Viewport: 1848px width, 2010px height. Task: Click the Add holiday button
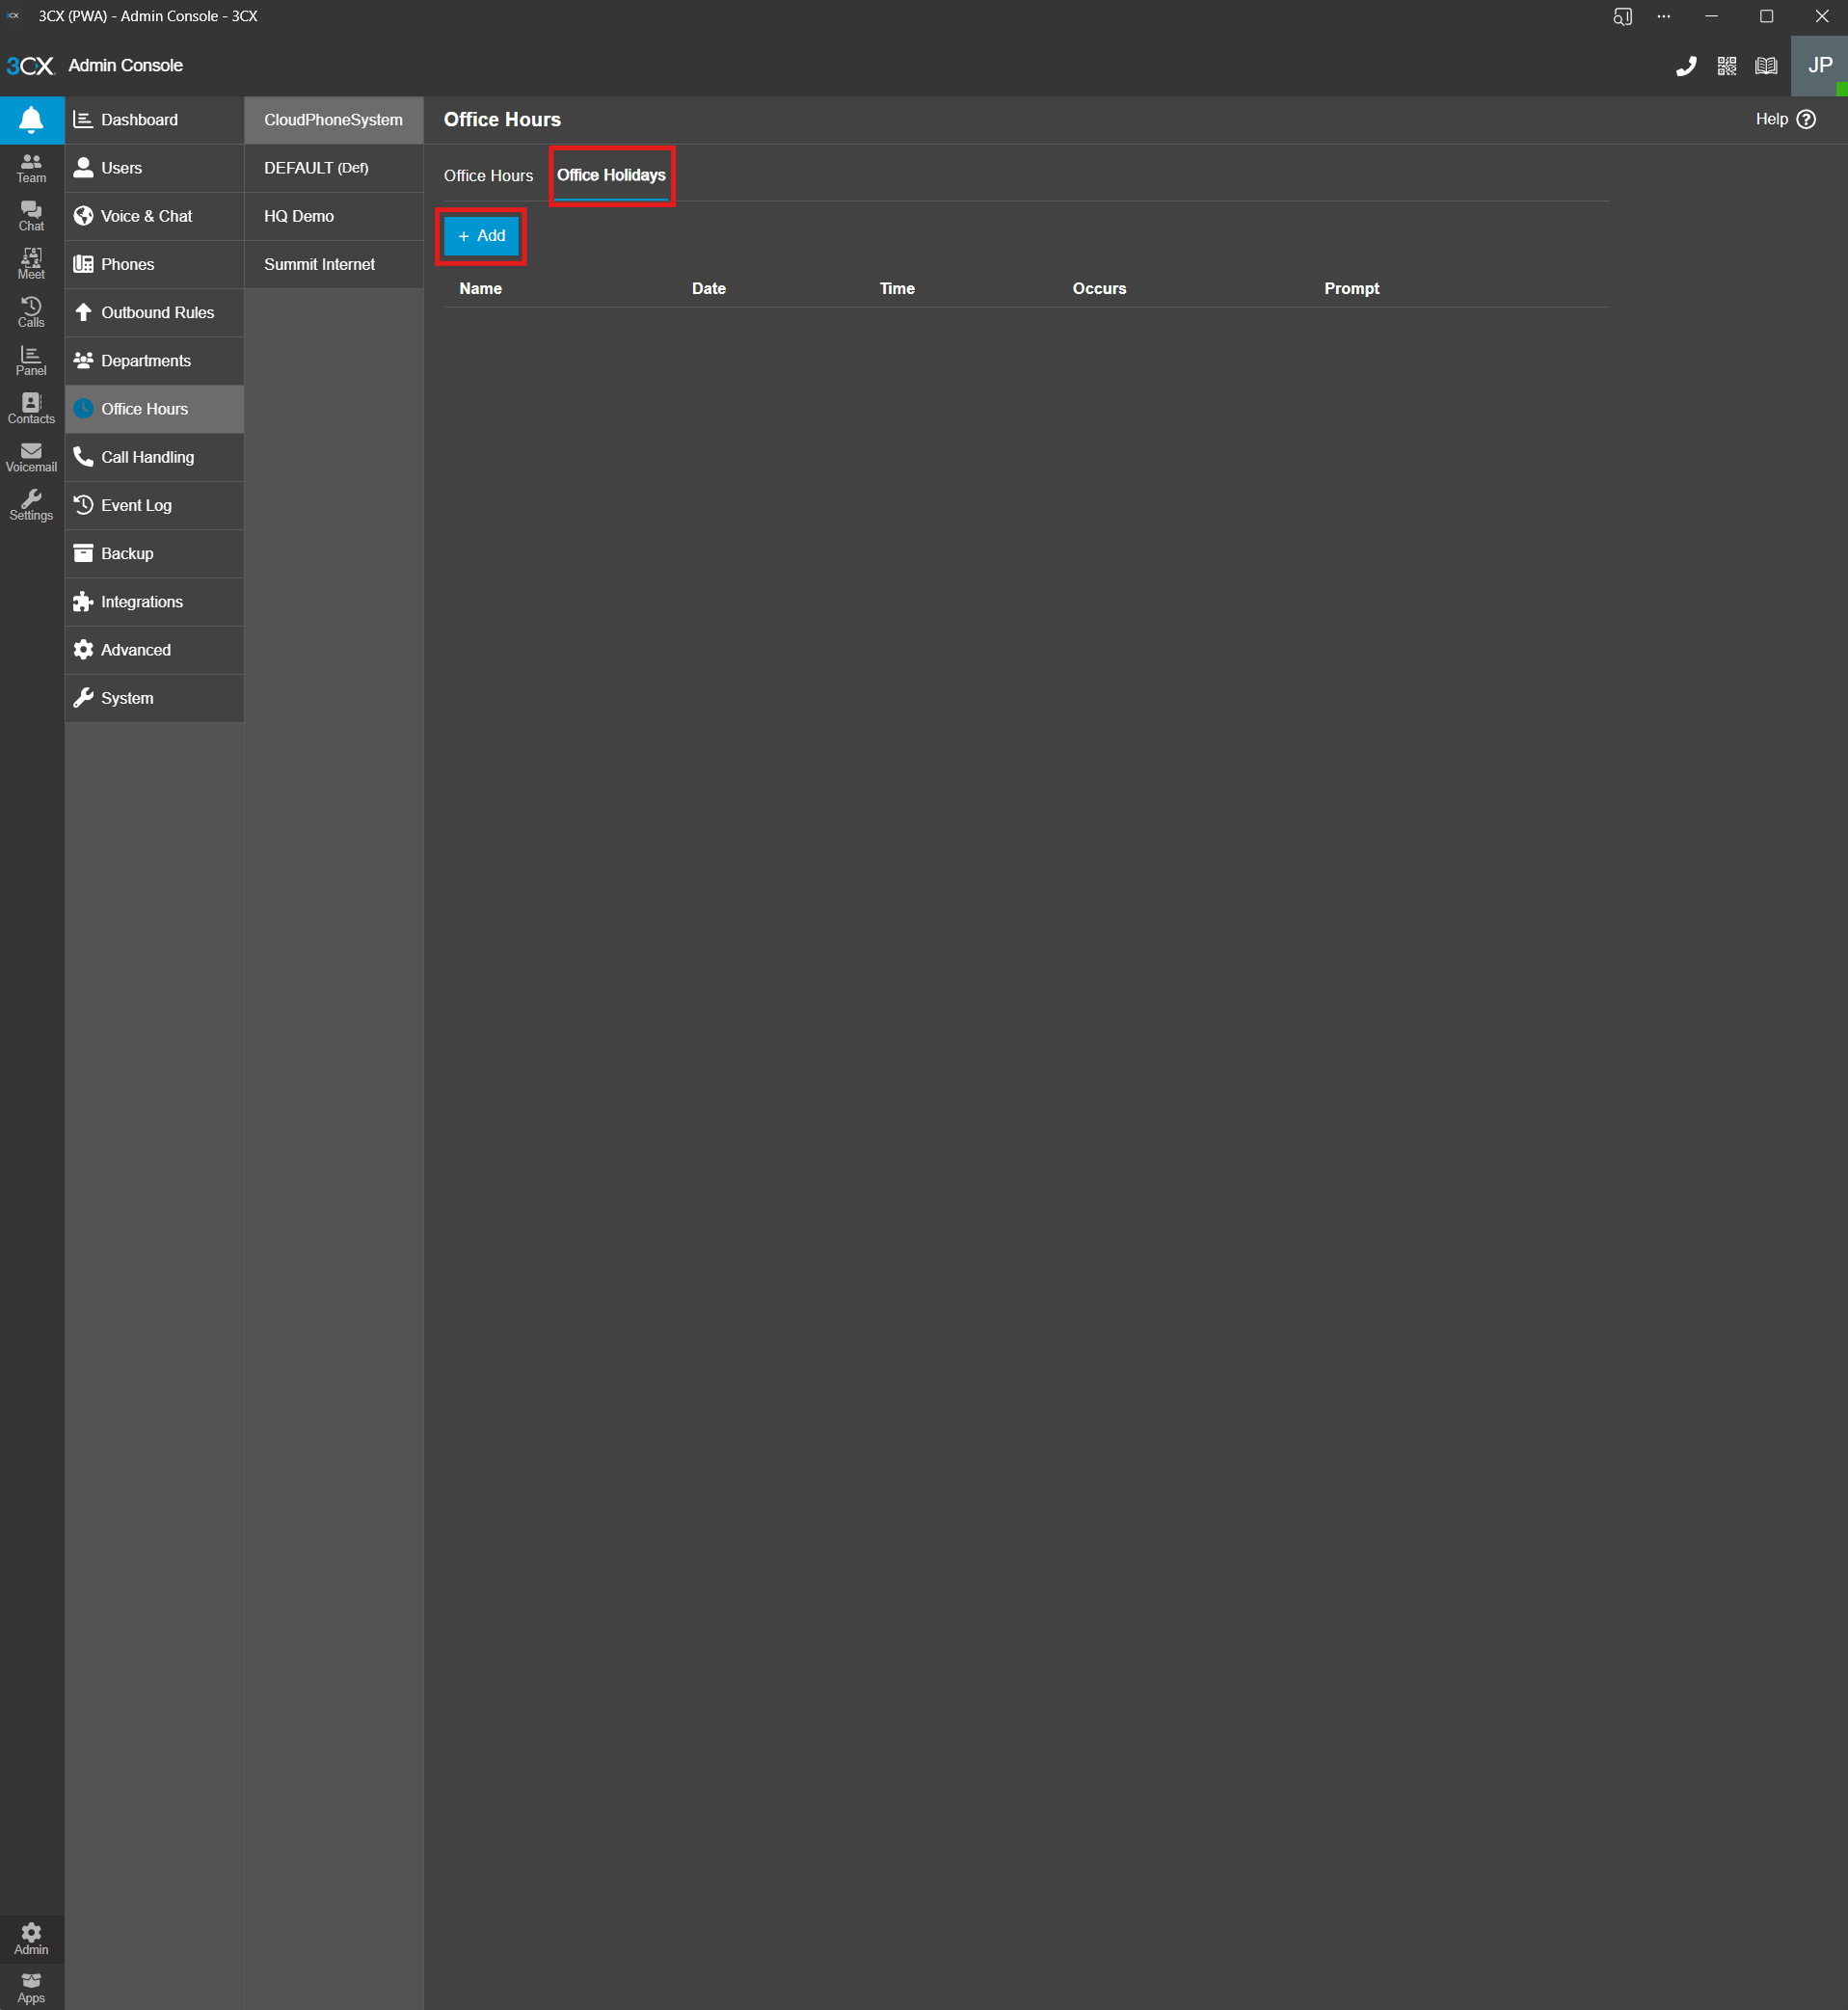[481, 236]
